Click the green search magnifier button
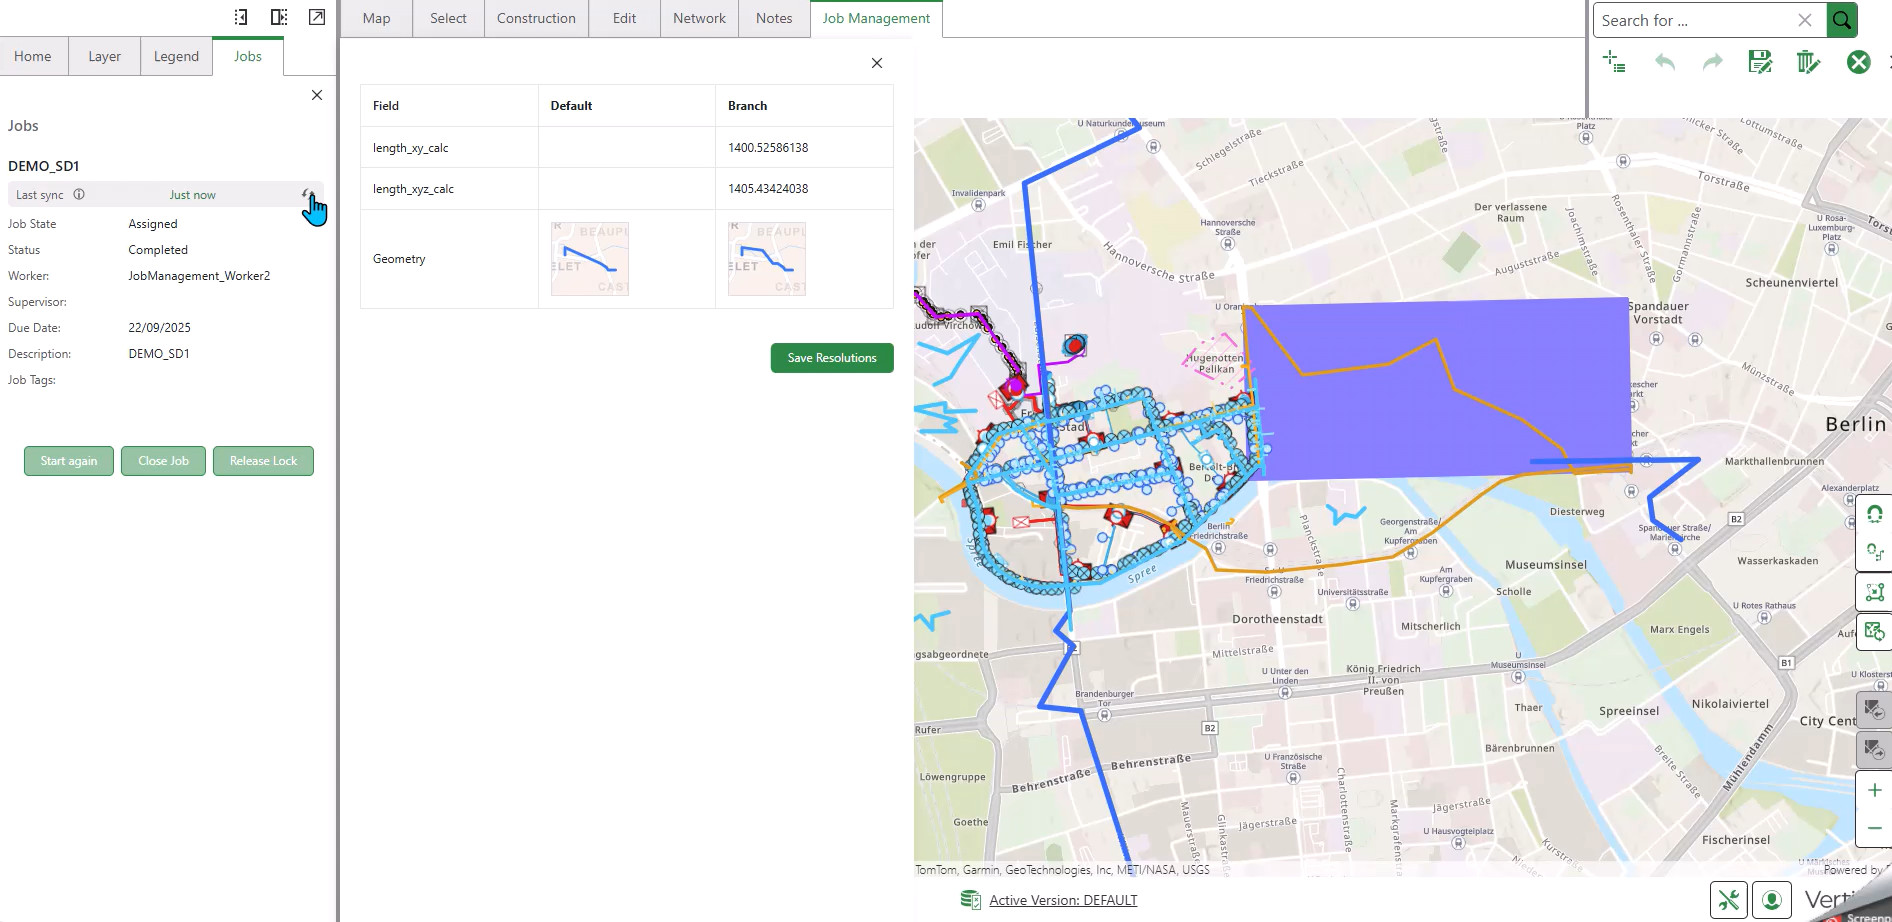Screen dimensions: 1892x922 point(1842,20)
